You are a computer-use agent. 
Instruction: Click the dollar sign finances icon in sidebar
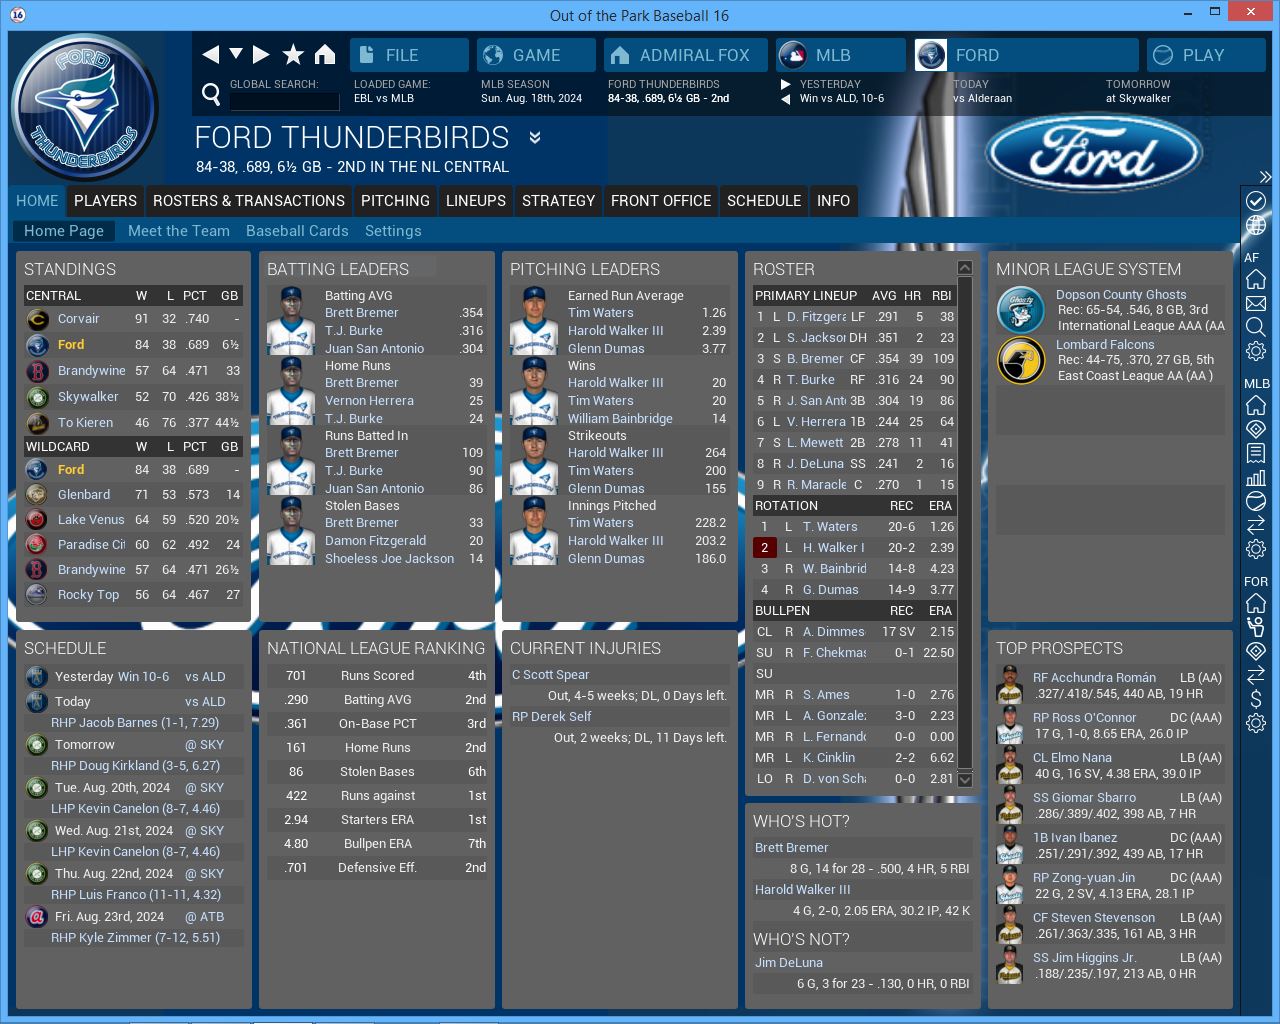[x=1256, y=699]
